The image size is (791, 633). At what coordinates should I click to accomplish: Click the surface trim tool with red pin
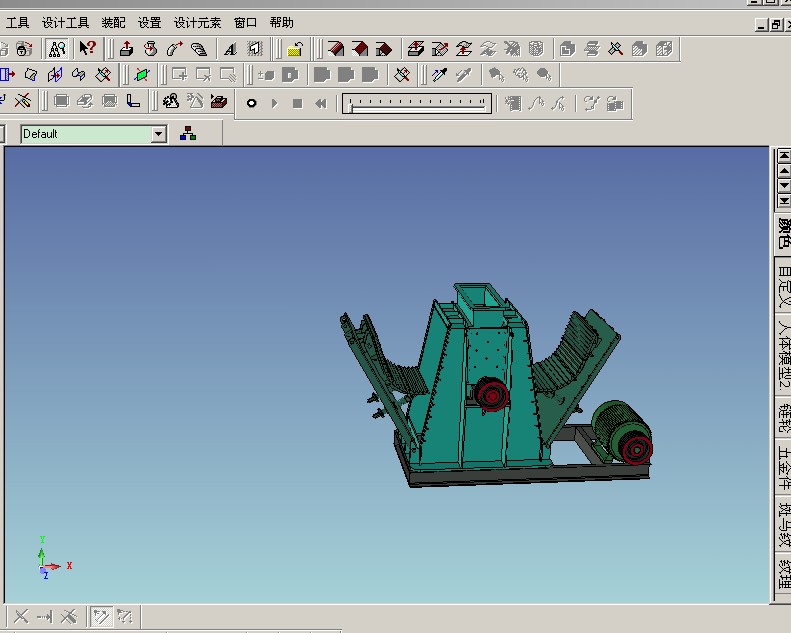click(x=615, y=49)
